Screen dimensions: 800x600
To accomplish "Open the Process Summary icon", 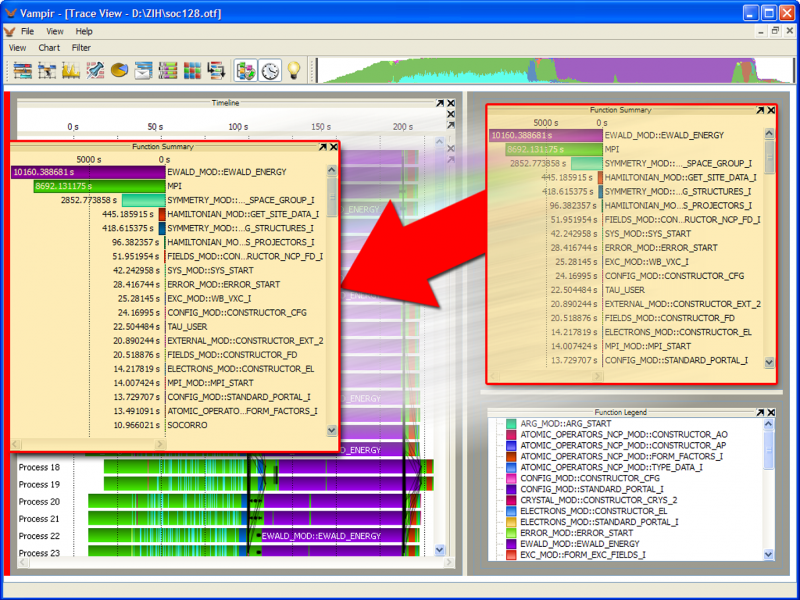I will point(168,70).
